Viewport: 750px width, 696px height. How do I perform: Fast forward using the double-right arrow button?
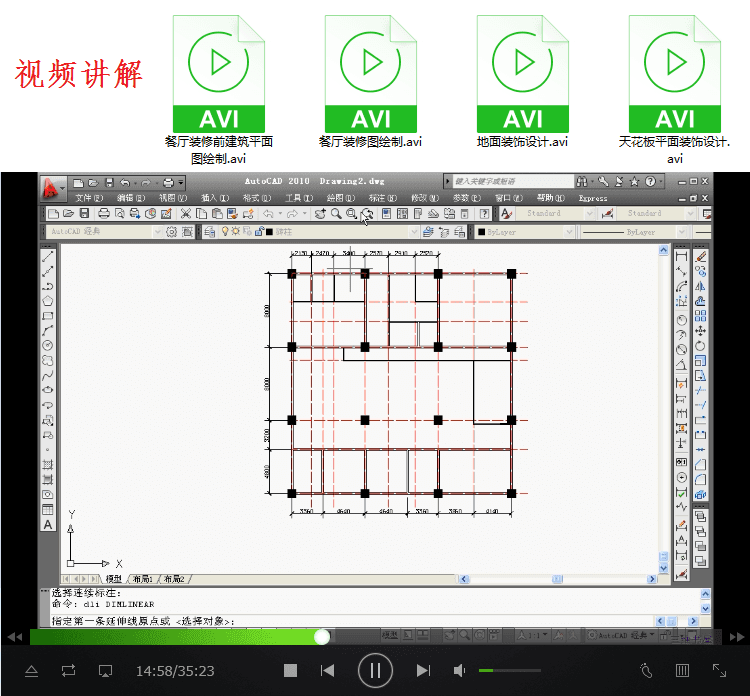[737, 637]
